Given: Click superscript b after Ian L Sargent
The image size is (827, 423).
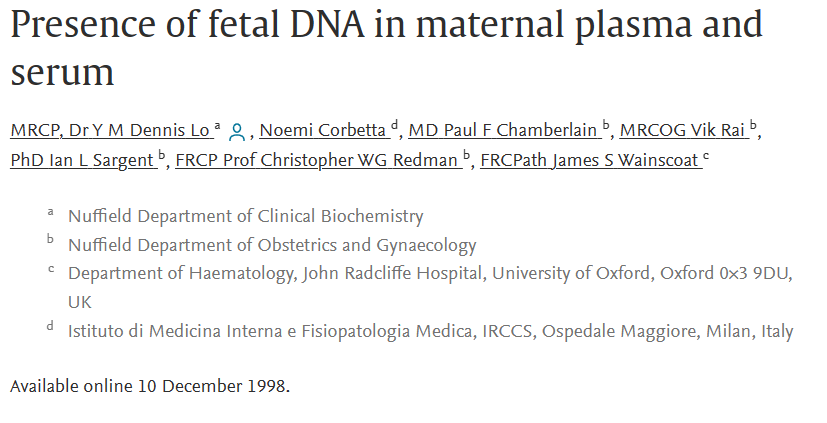Looking at the screenshot, I should pos(161,155).
